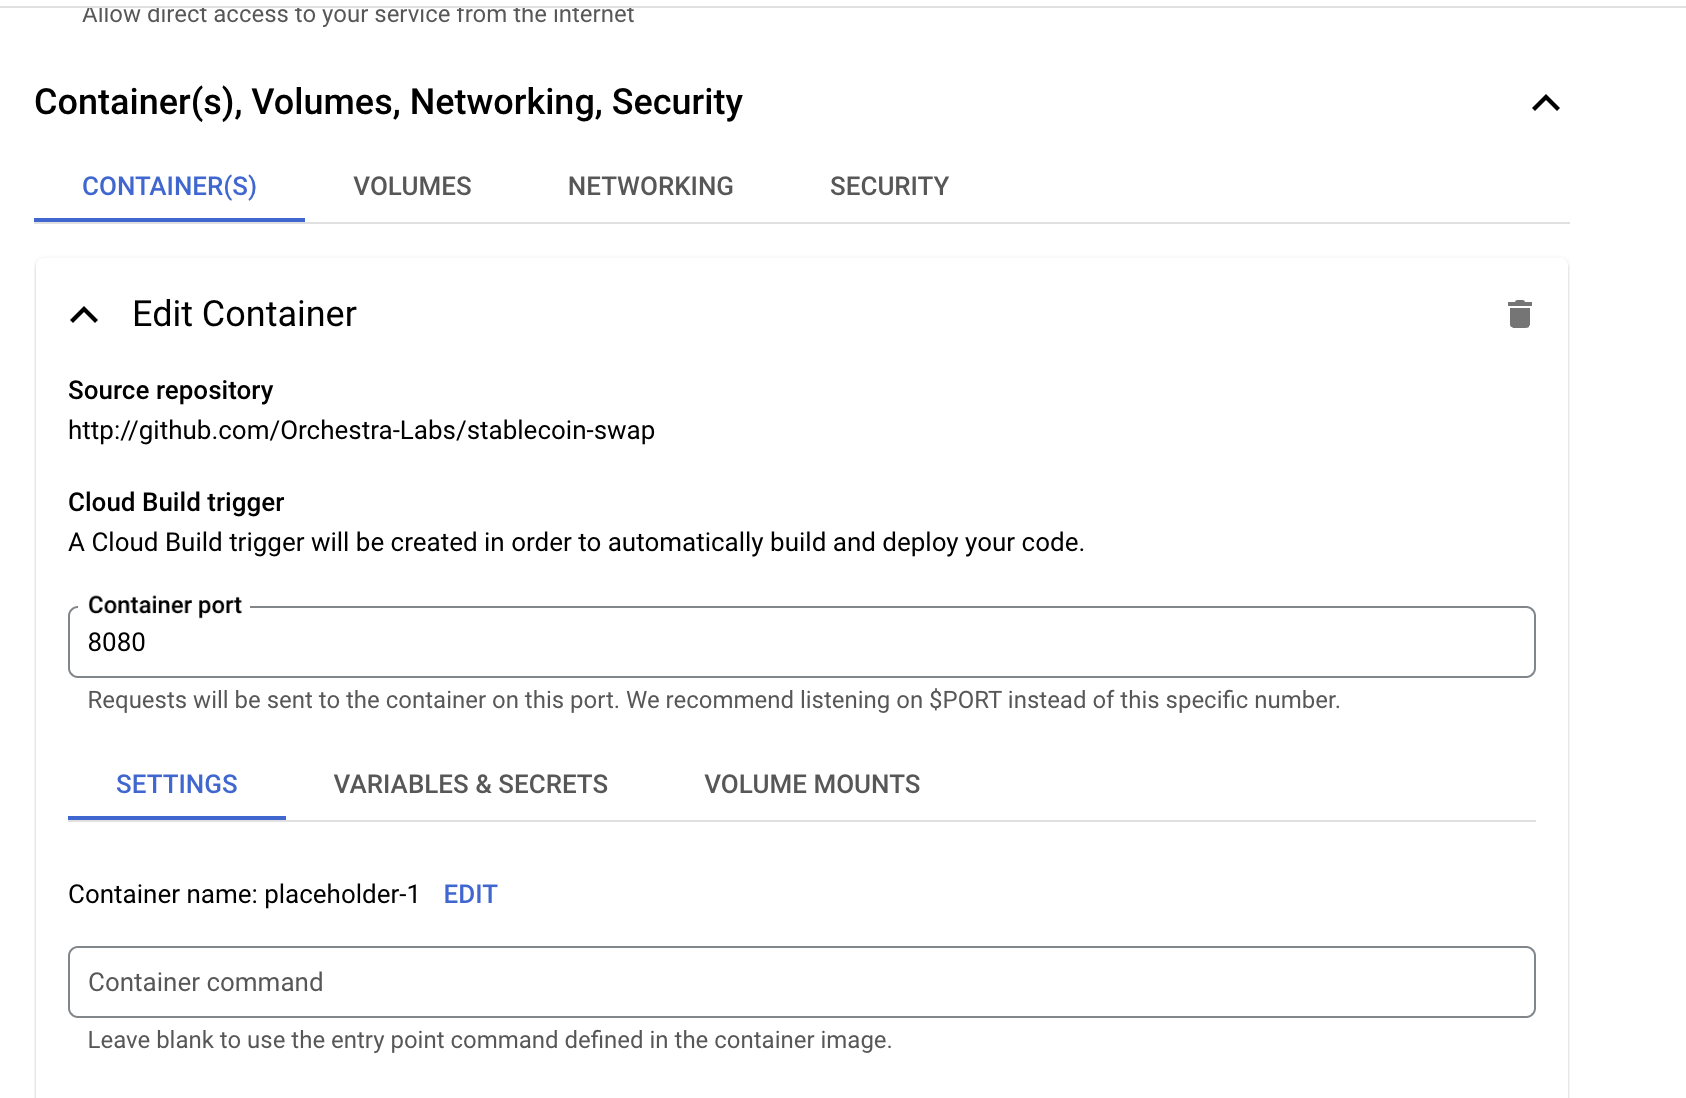Click the stablecoin-swap GitHub repository URL
1686x1098 pixels.
(x=361, y=431)
